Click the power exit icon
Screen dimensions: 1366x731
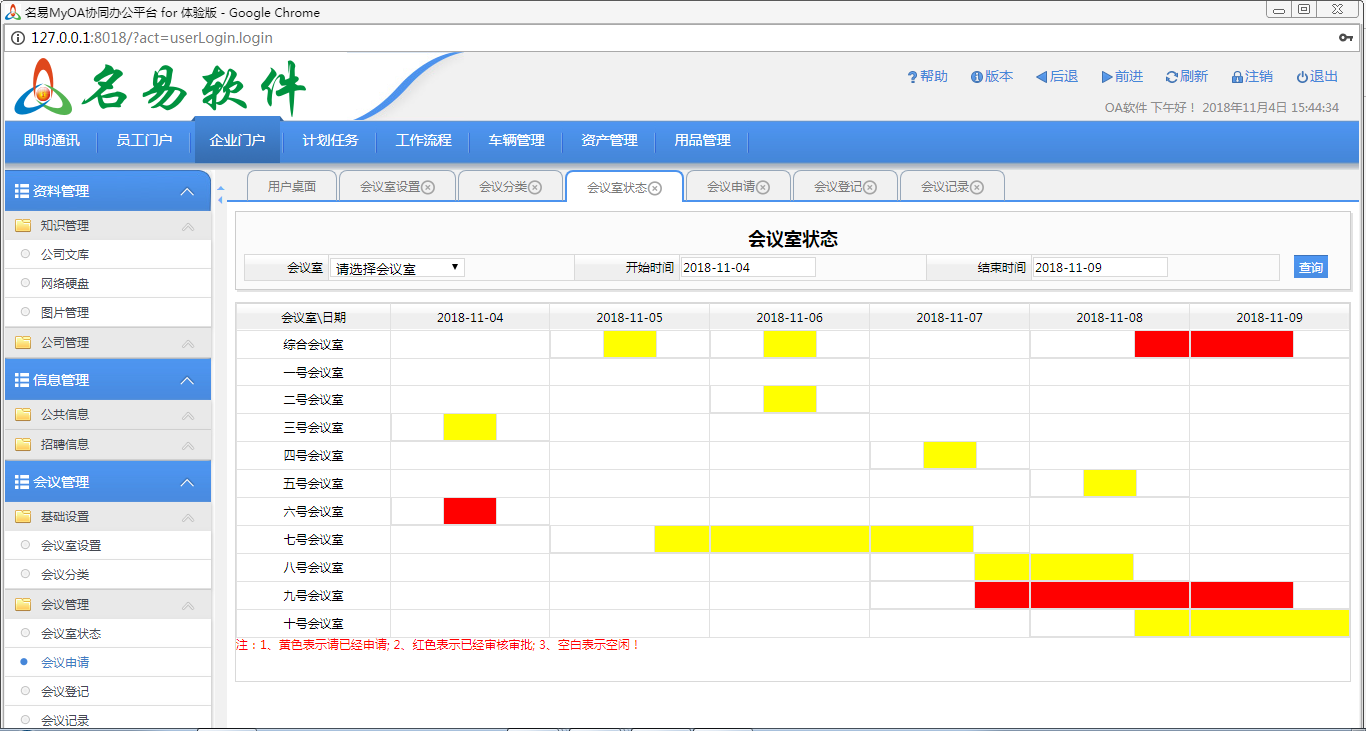click(1302, 77)
